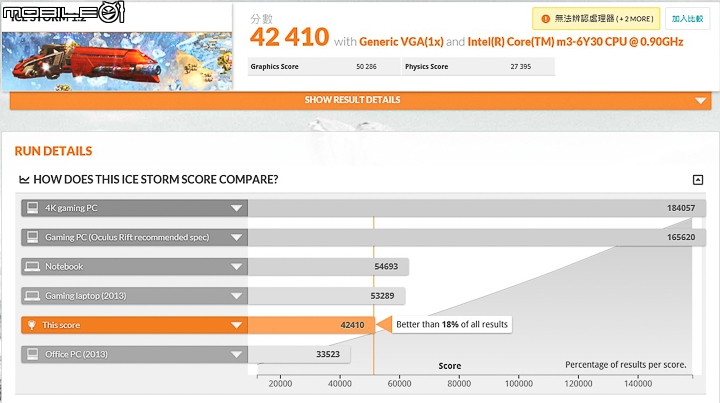Click the Percentage of results per score text

[625, 364]
